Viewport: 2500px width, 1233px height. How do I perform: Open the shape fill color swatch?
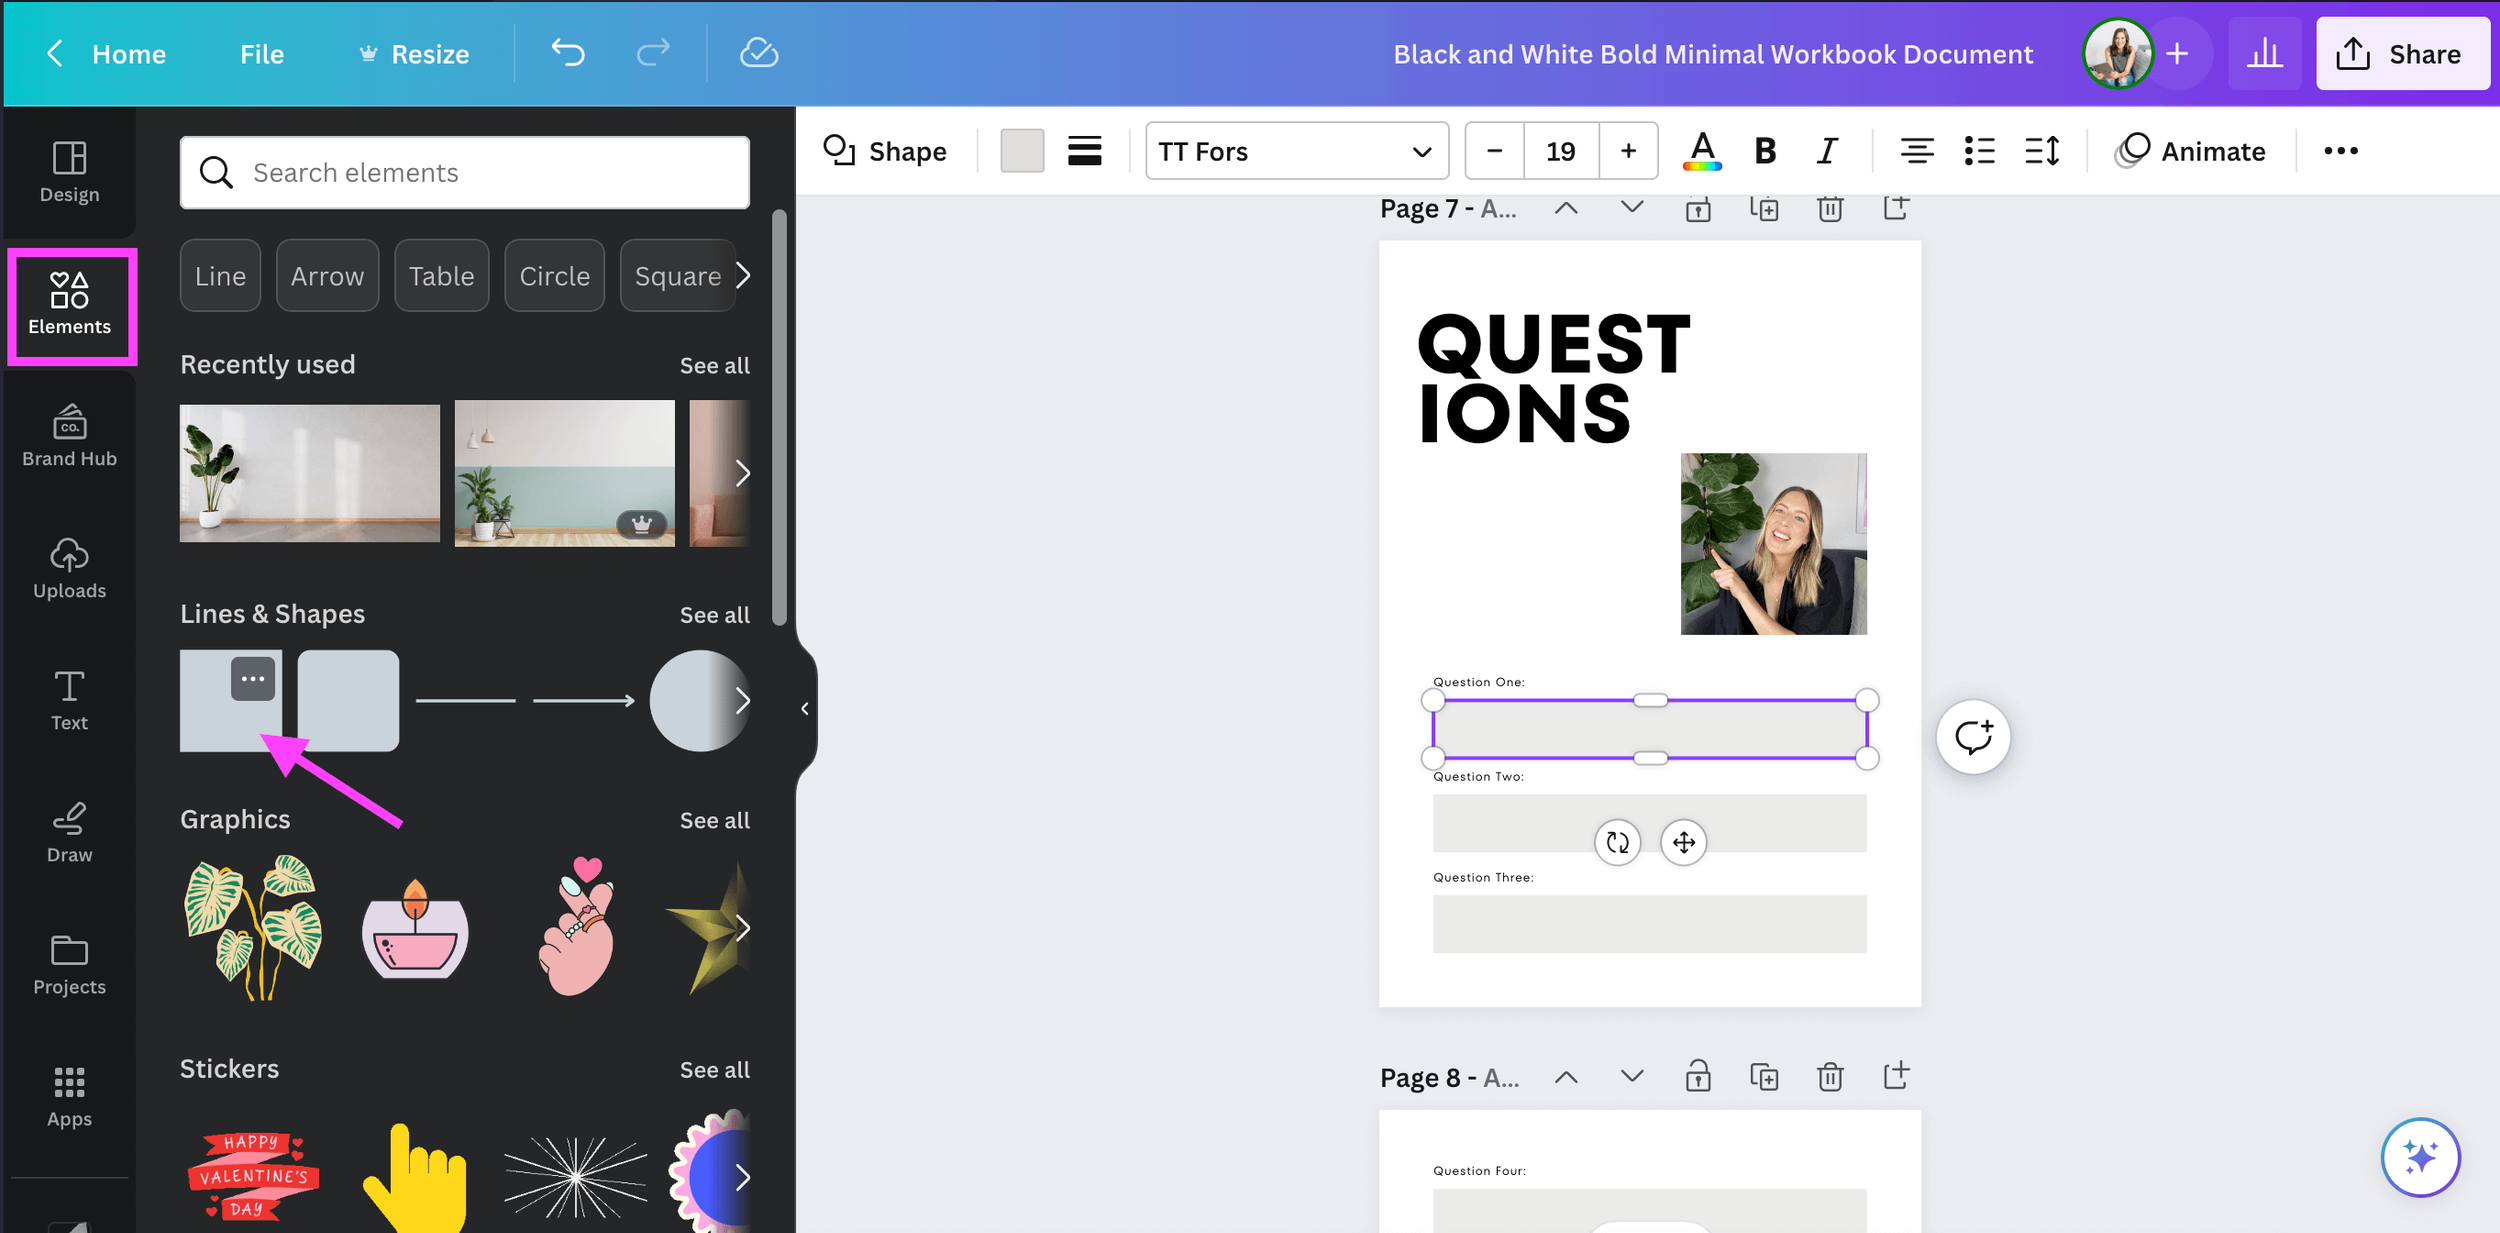1022,151
